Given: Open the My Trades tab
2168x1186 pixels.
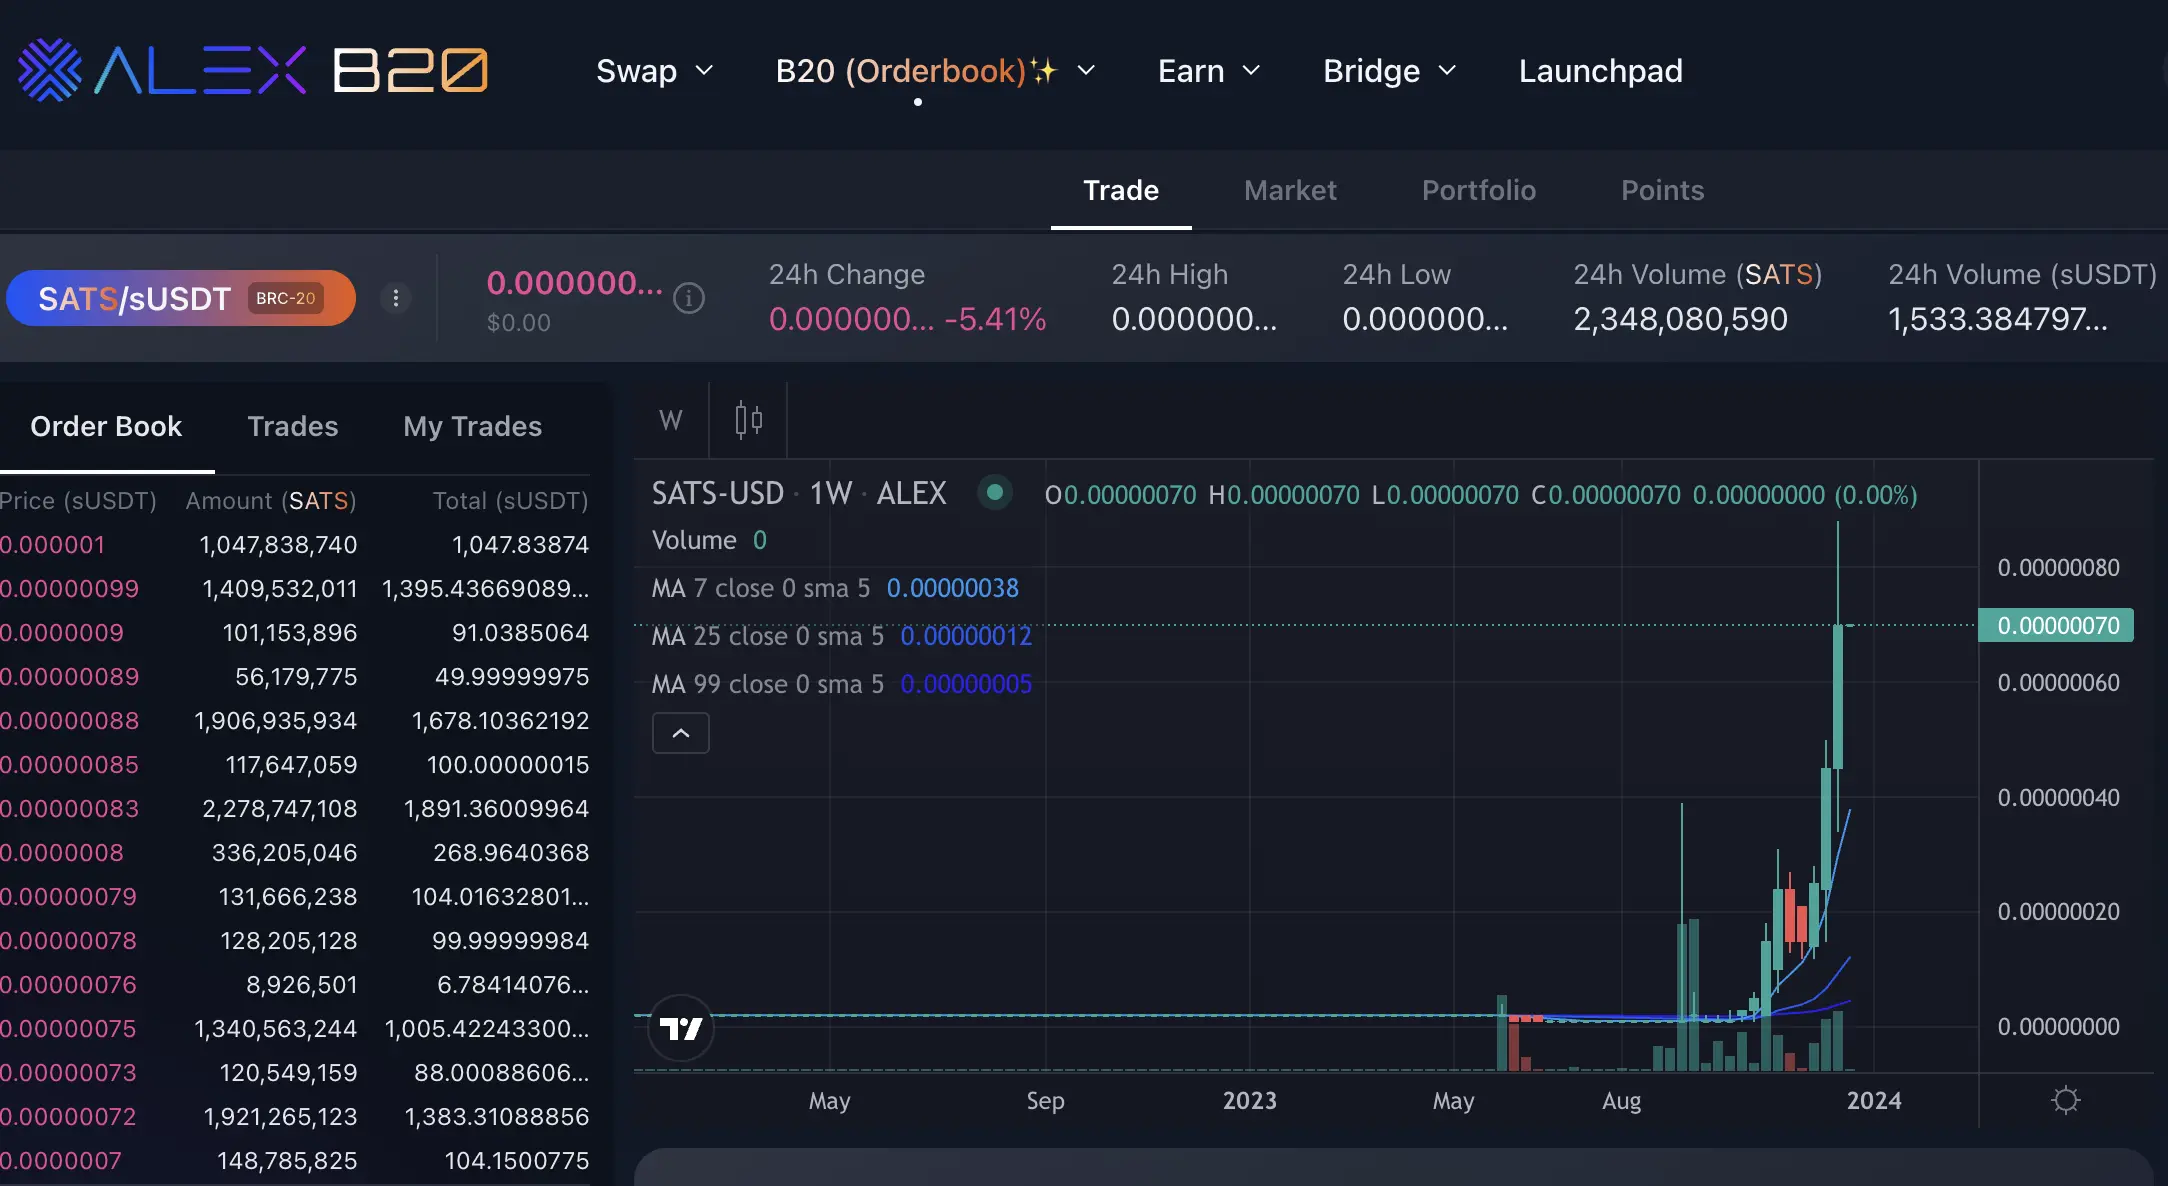Looking at the screenshot, I should (x=472, y=426).
